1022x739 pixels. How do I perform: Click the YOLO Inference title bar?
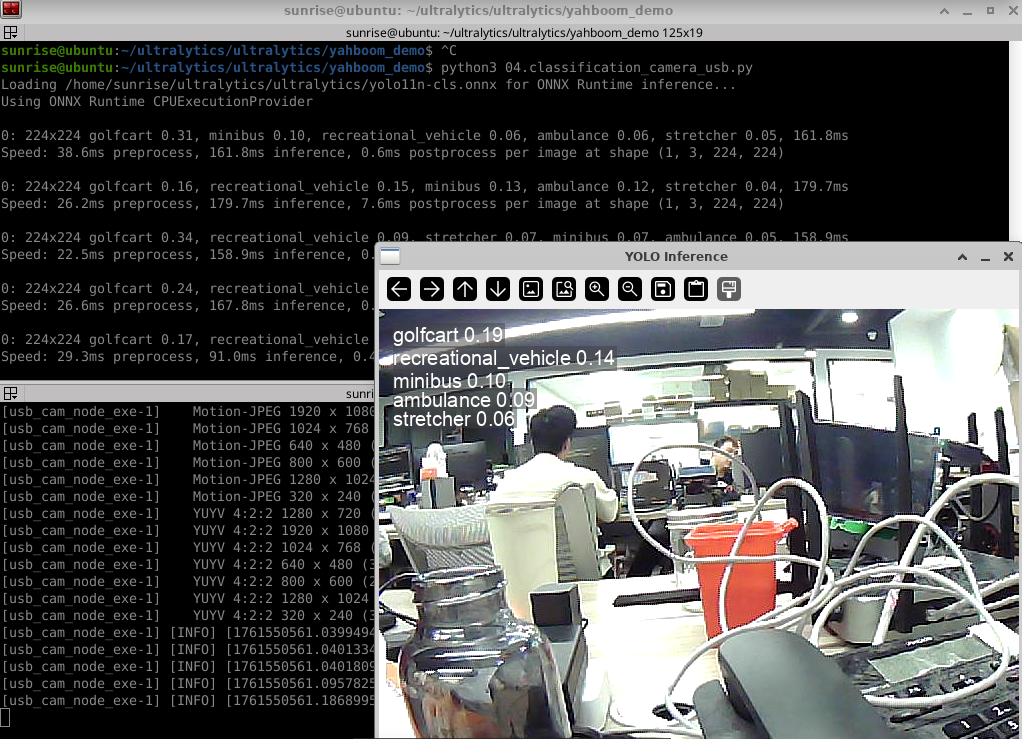676,256
